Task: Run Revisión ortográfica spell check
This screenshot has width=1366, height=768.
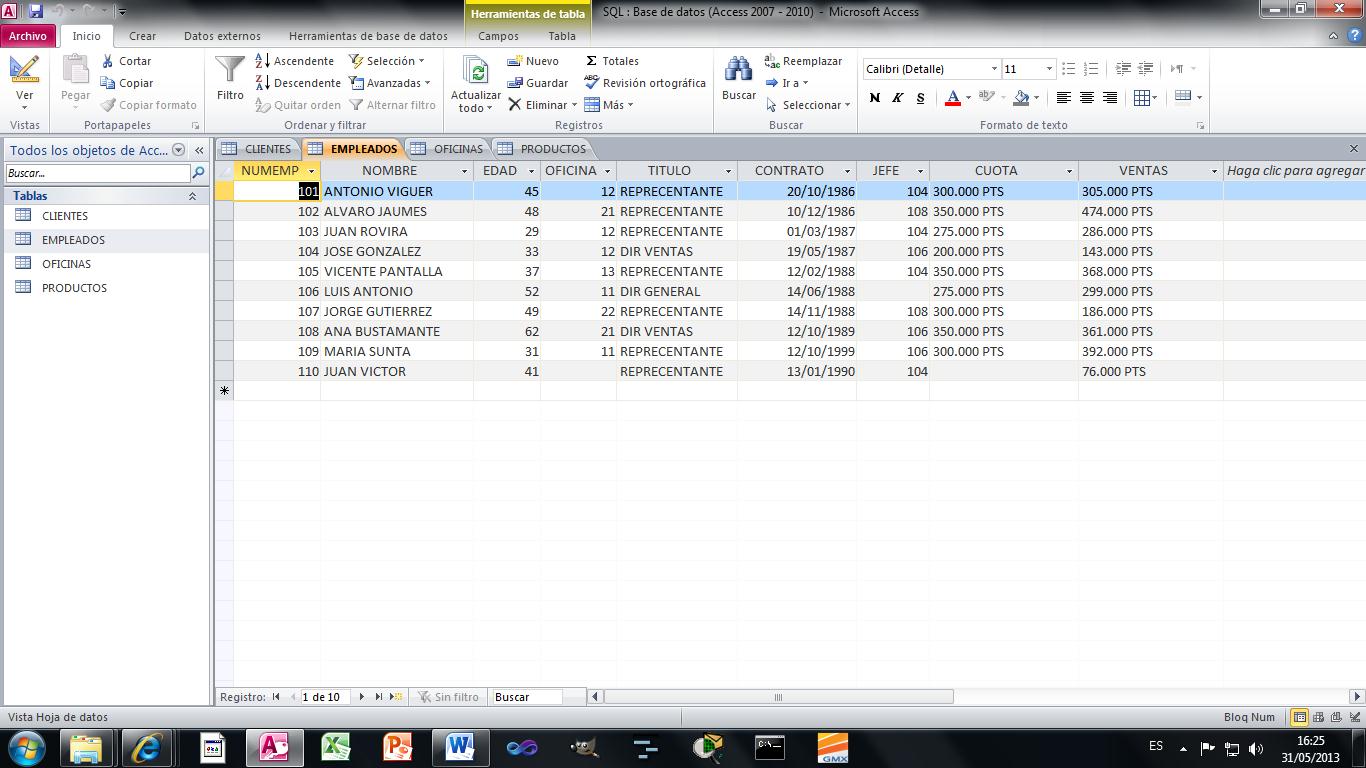Action: (645, 83)
